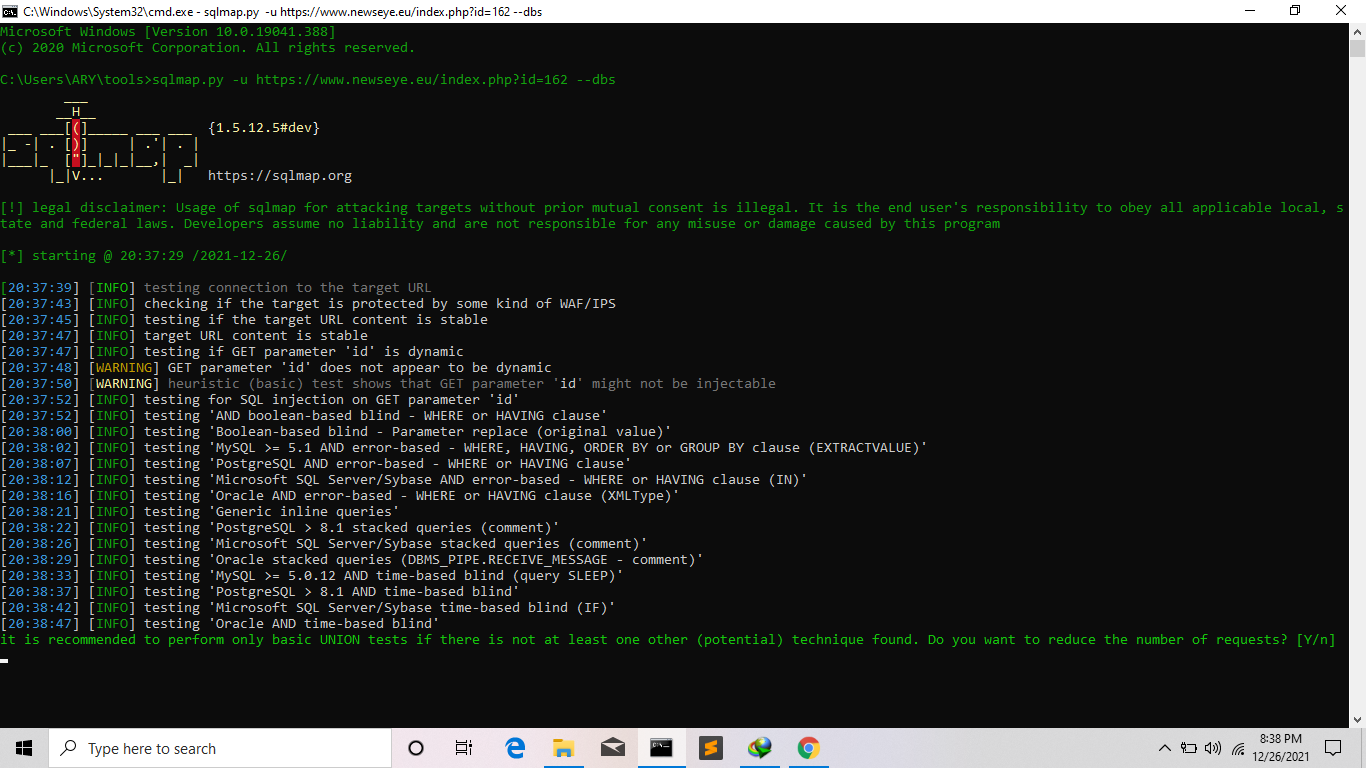Click the WAF/IPS protection check line
This screenshot has width=1366, height=768.
pos(308,304)
